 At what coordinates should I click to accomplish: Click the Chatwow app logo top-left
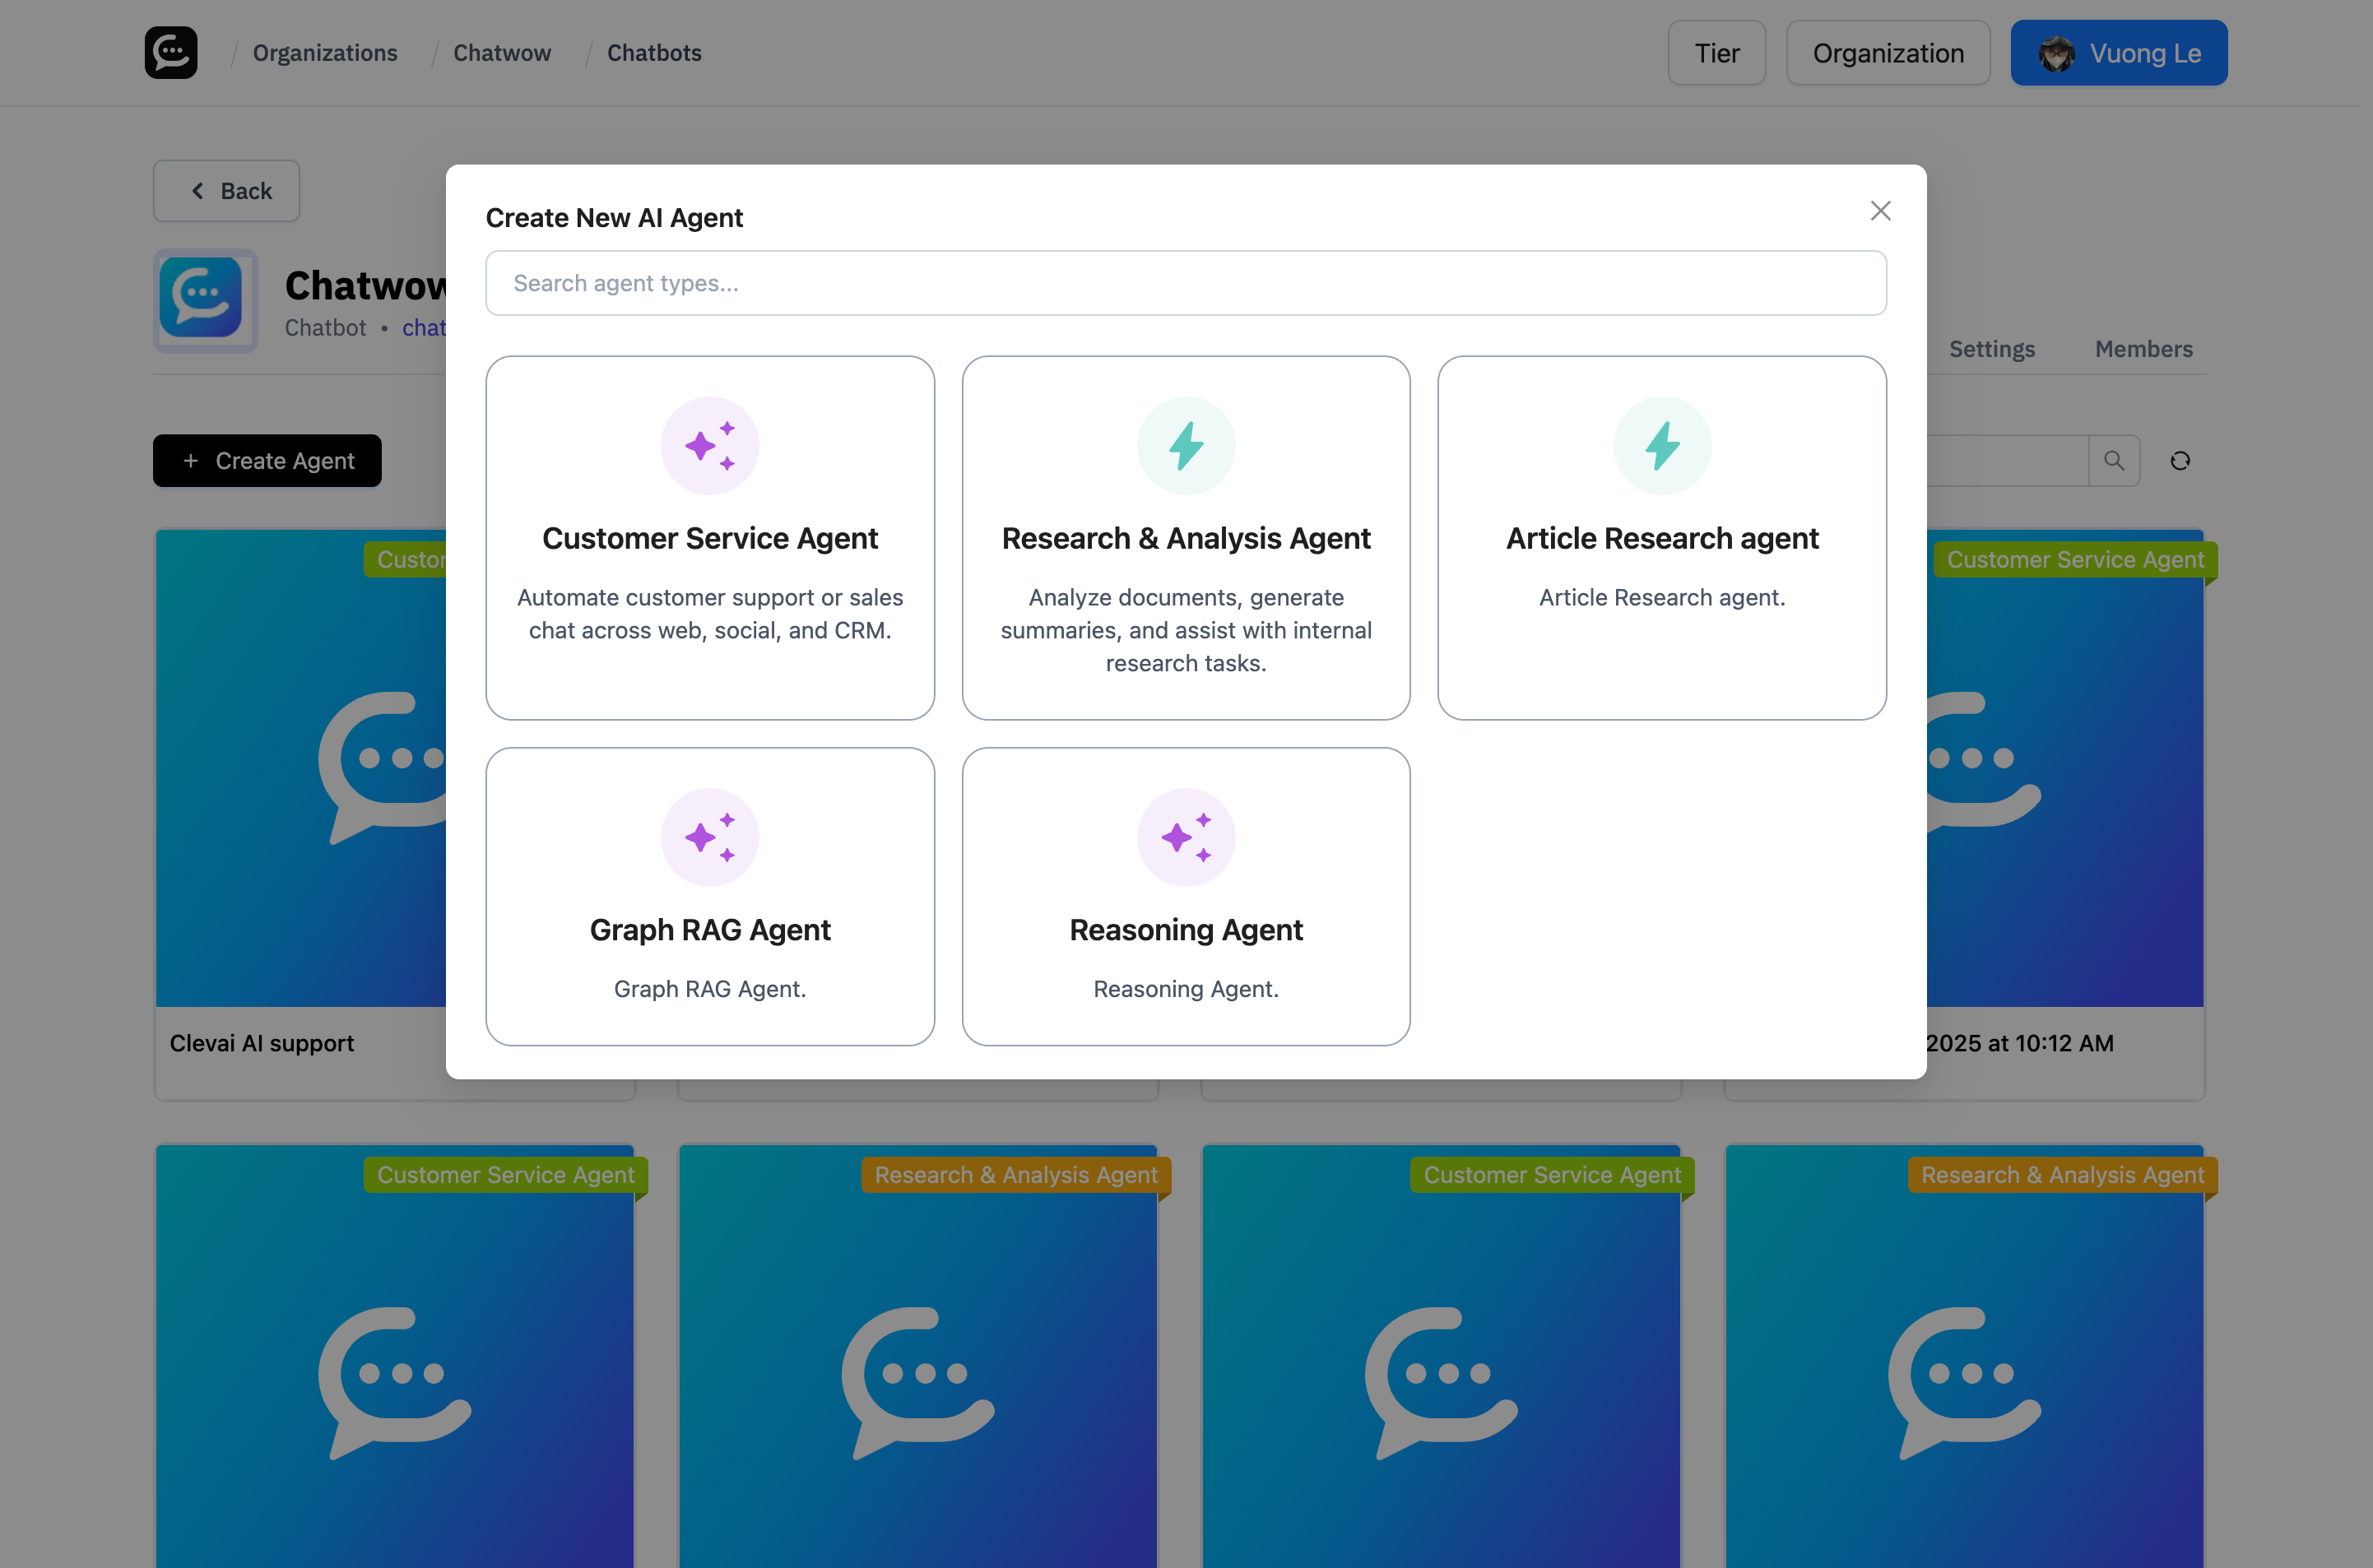point(170,52)
